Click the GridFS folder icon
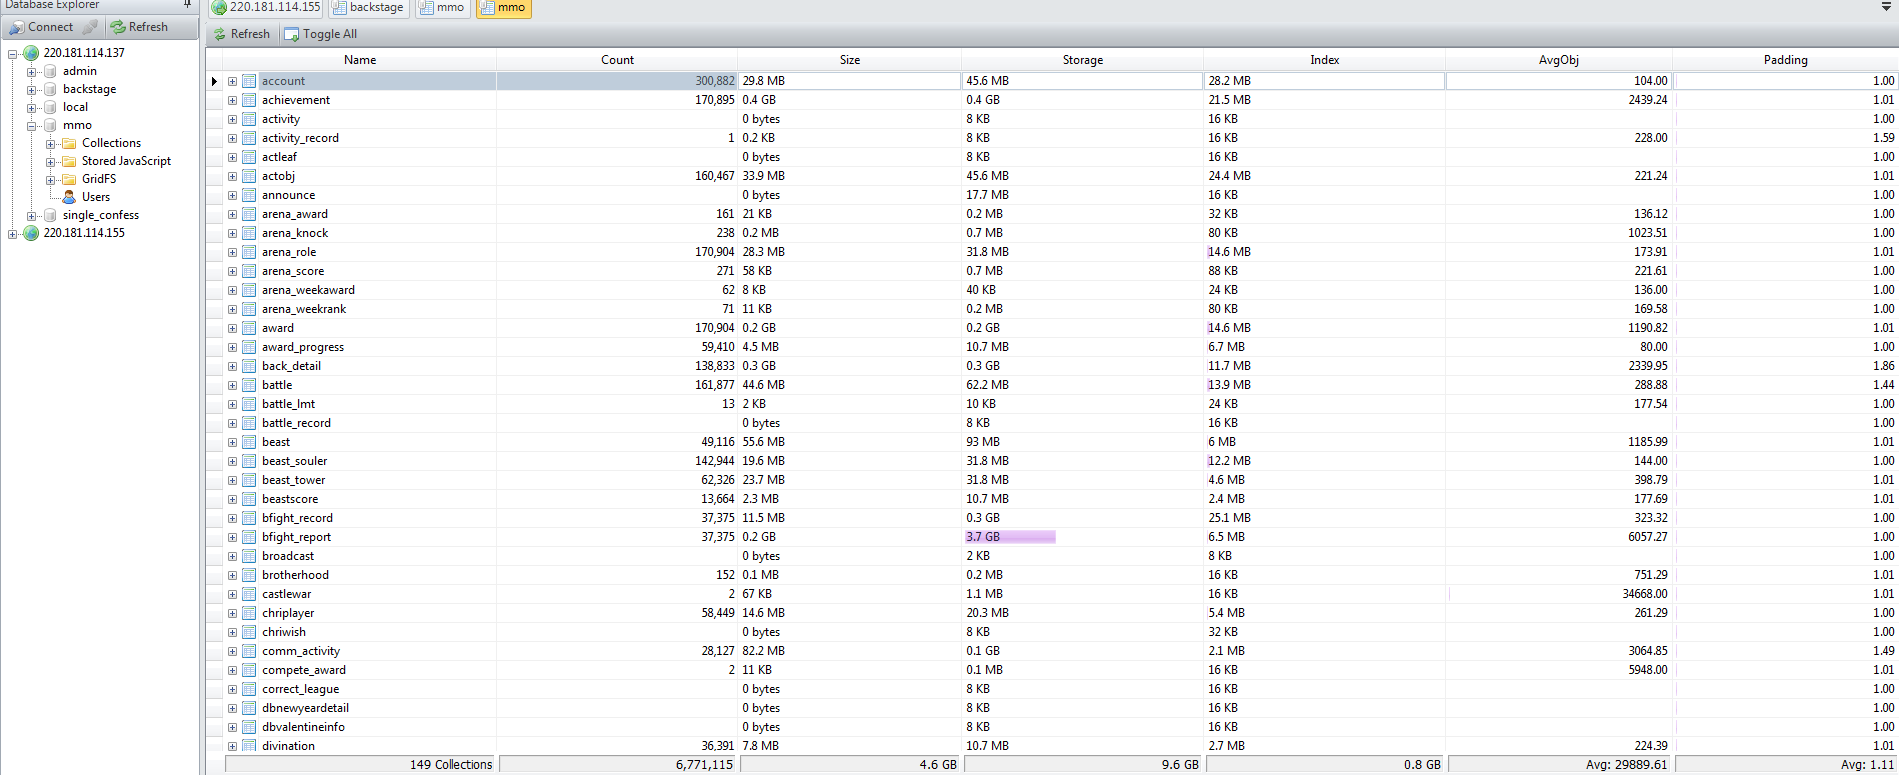The width and height of the screenshot is (1899, 775). [x=69, y=179]
